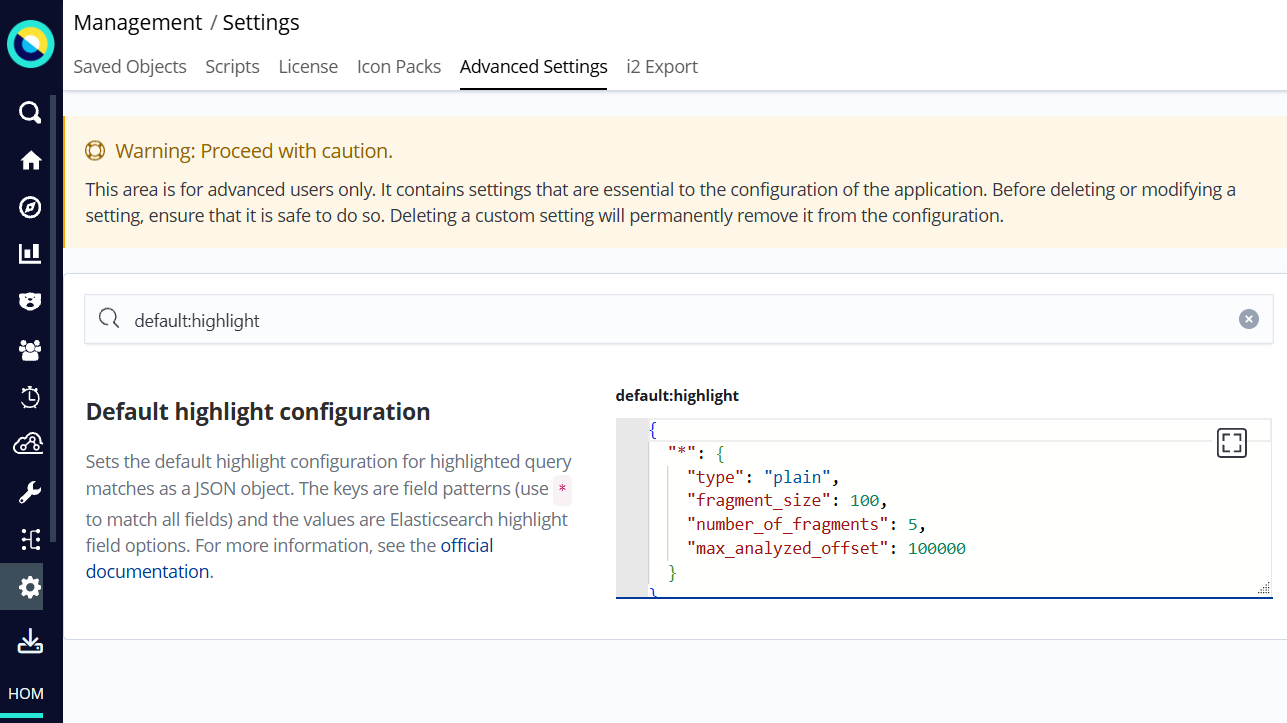Go to the Home house icon
1287x723 pixels.
tap(30, 160)
